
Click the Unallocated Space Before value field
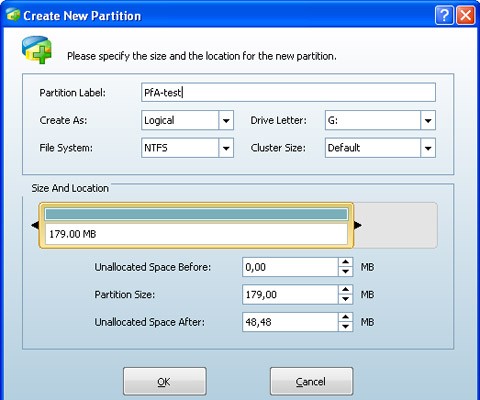[290, 267]
